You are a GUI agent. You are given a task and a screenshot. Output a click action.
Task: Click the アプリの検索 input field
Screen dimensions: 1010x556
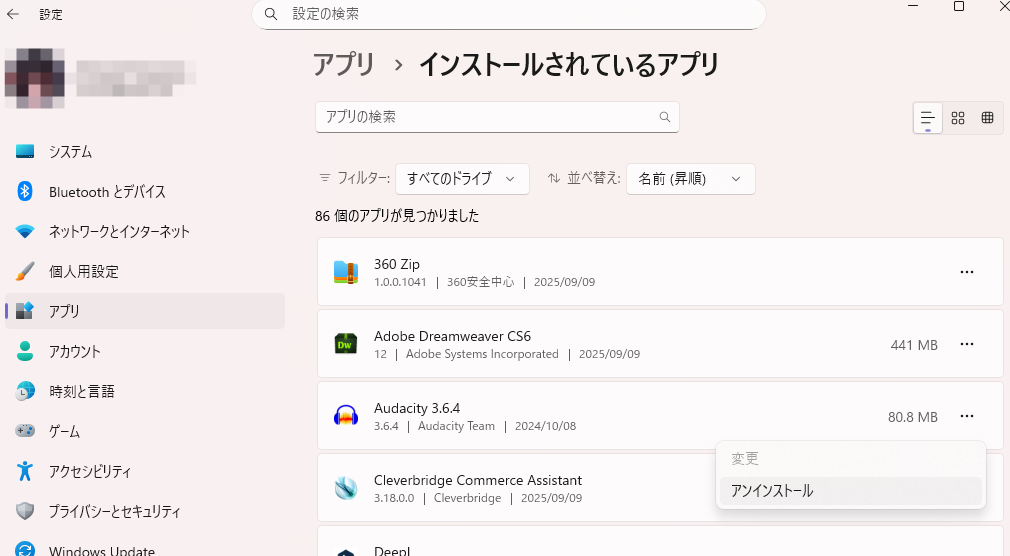click(497, 117)
